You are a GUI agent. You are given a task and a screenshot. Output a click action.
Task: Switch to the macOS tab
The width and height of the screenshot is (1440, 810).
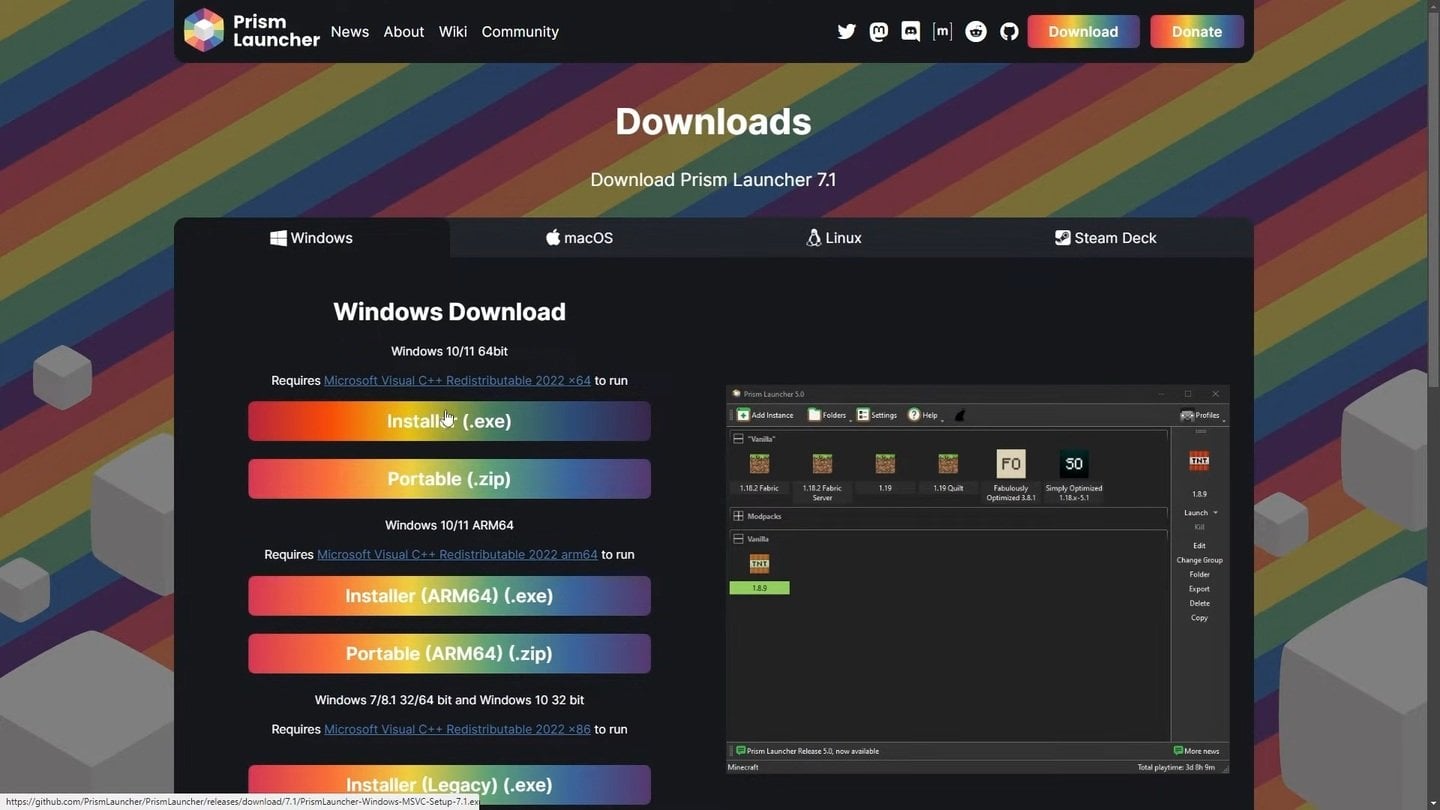click(x=580, y=238)
